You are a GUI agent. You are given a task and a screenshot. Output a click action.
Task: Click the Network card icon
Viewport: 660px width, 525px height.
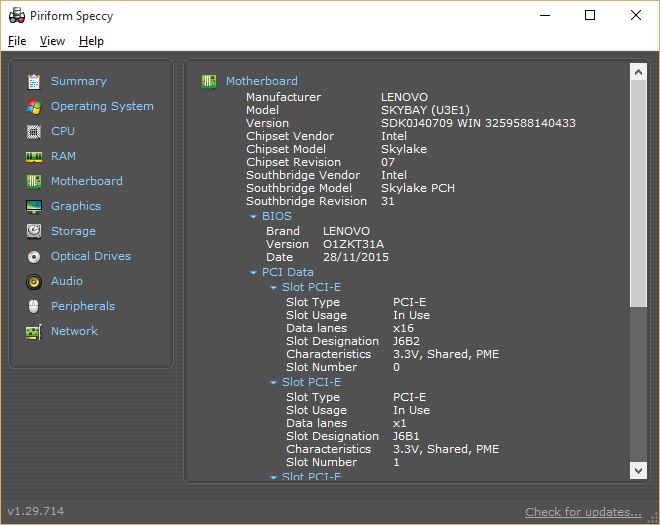coord(34,332)
